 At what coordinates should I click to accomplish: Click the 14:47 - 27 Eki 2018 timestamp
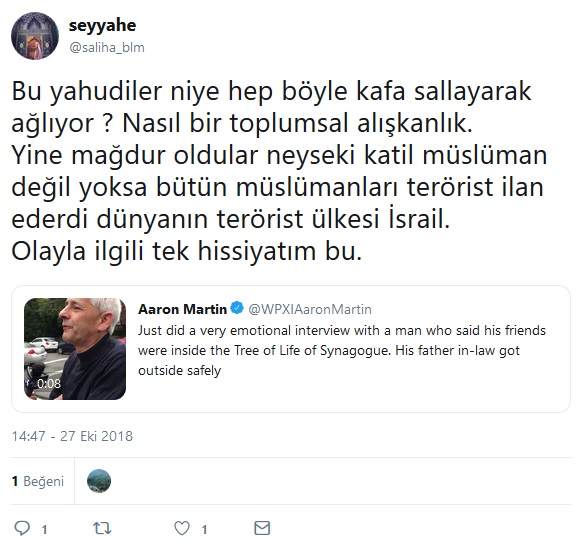pyautogui.click(x=72, y=436)
